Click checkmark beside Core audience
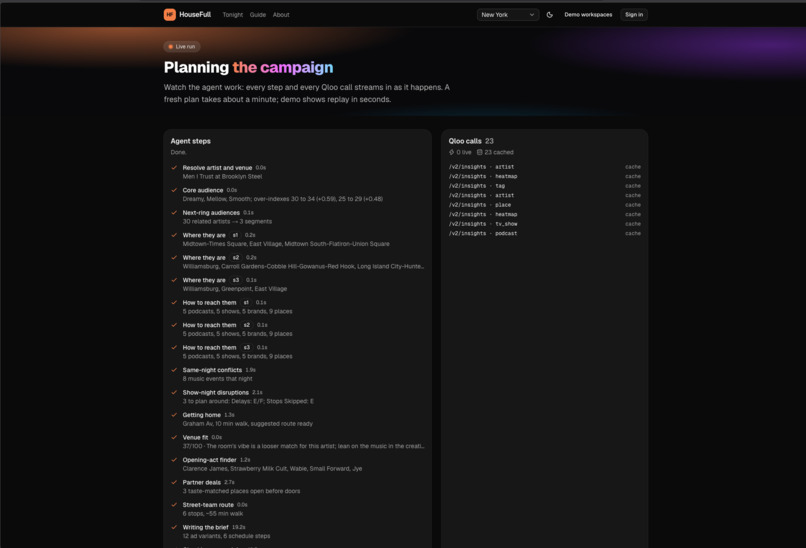The height and width of the screenshot is (548, 806). [x=174, y=190]
